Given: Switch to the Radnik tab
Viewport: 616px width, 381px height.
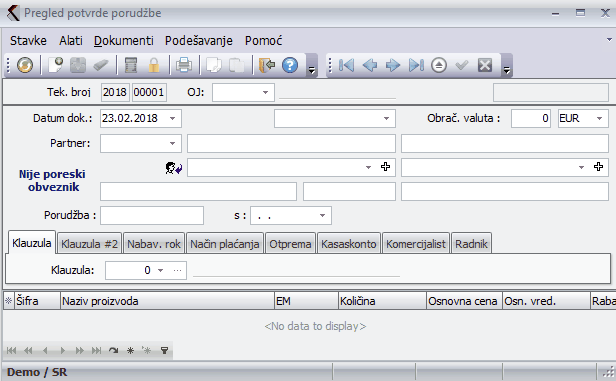Looking at the screenshot, I should click(x=471, y=244).
